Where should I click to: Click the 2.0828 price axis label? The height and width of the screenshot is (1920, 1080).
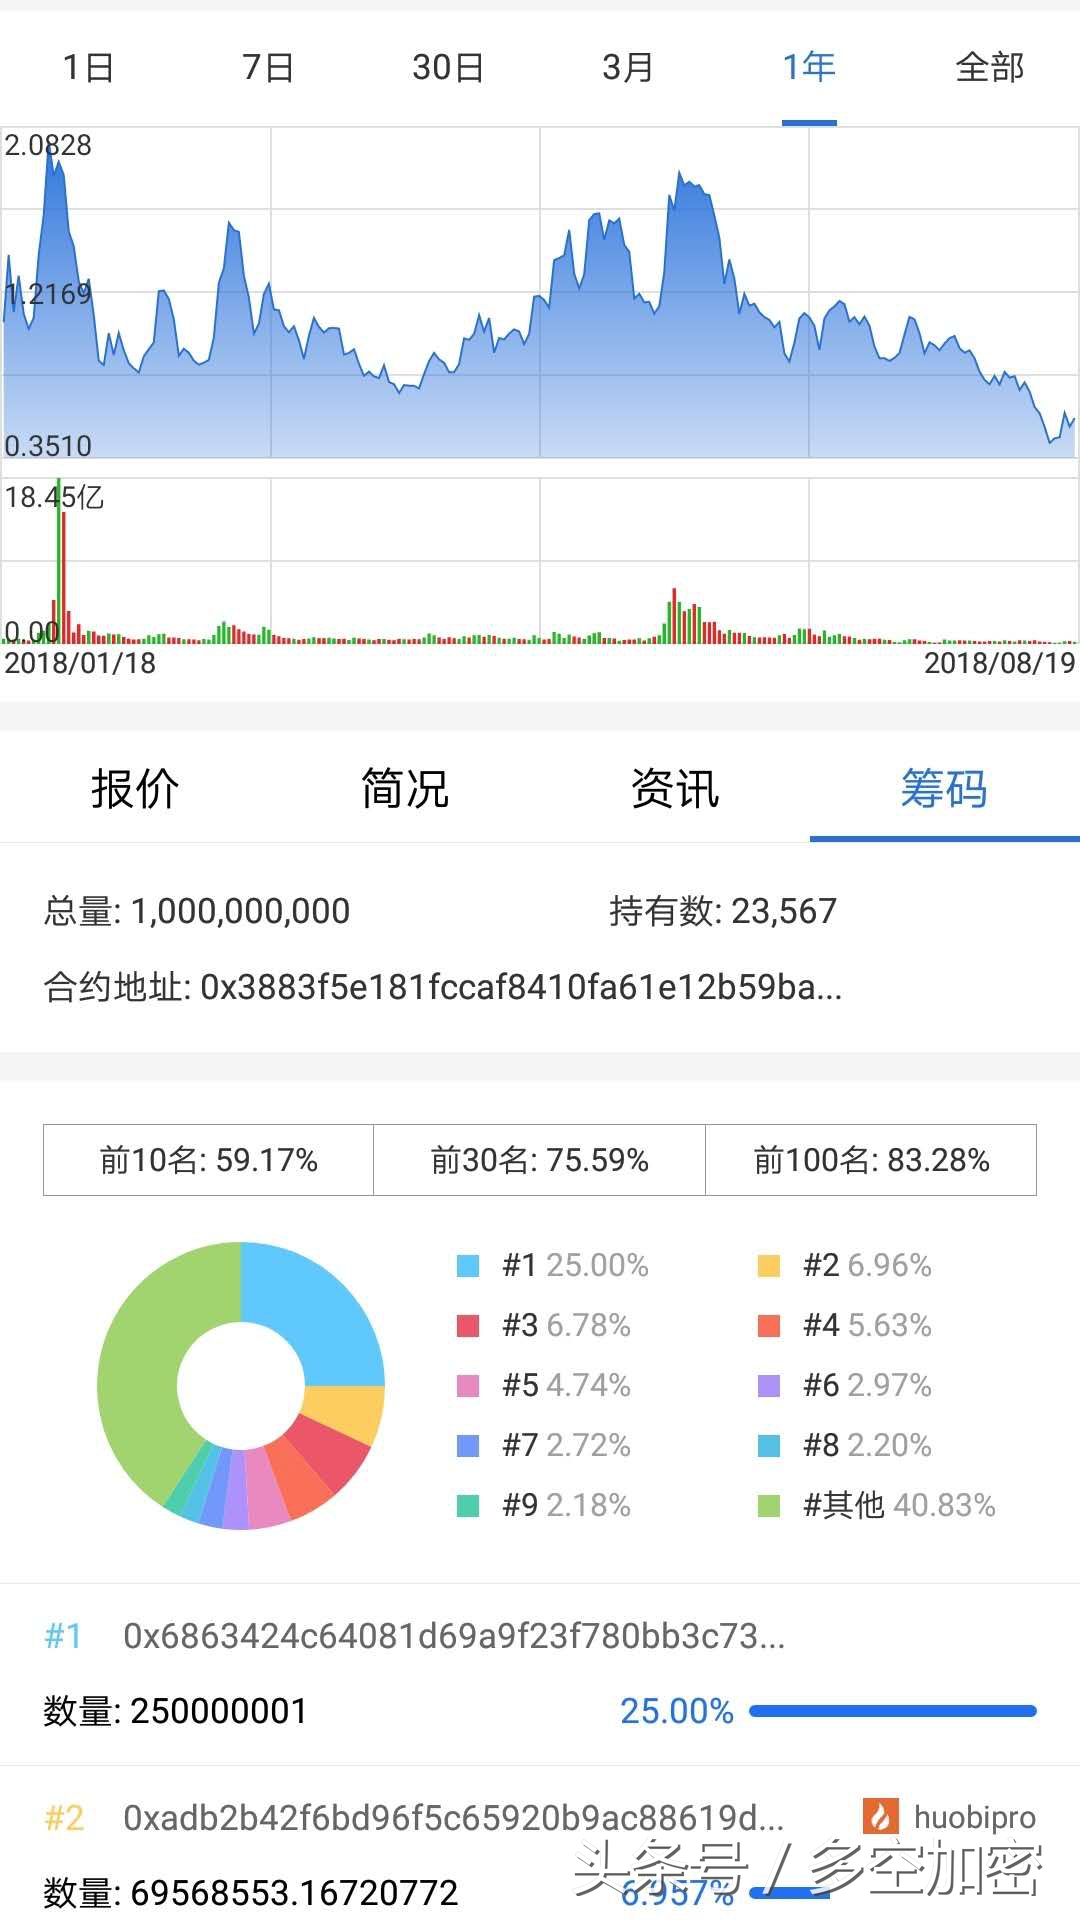48,146
